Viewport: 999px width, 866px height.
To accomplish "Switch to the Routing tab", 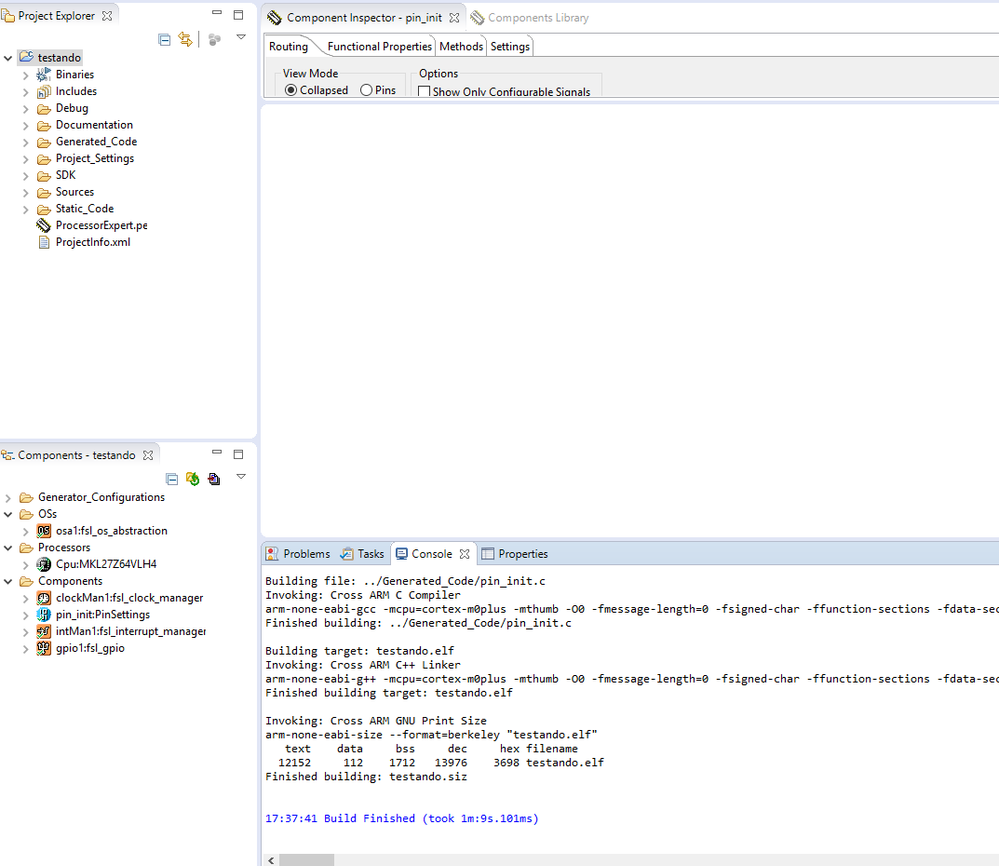I will point(288,47).
